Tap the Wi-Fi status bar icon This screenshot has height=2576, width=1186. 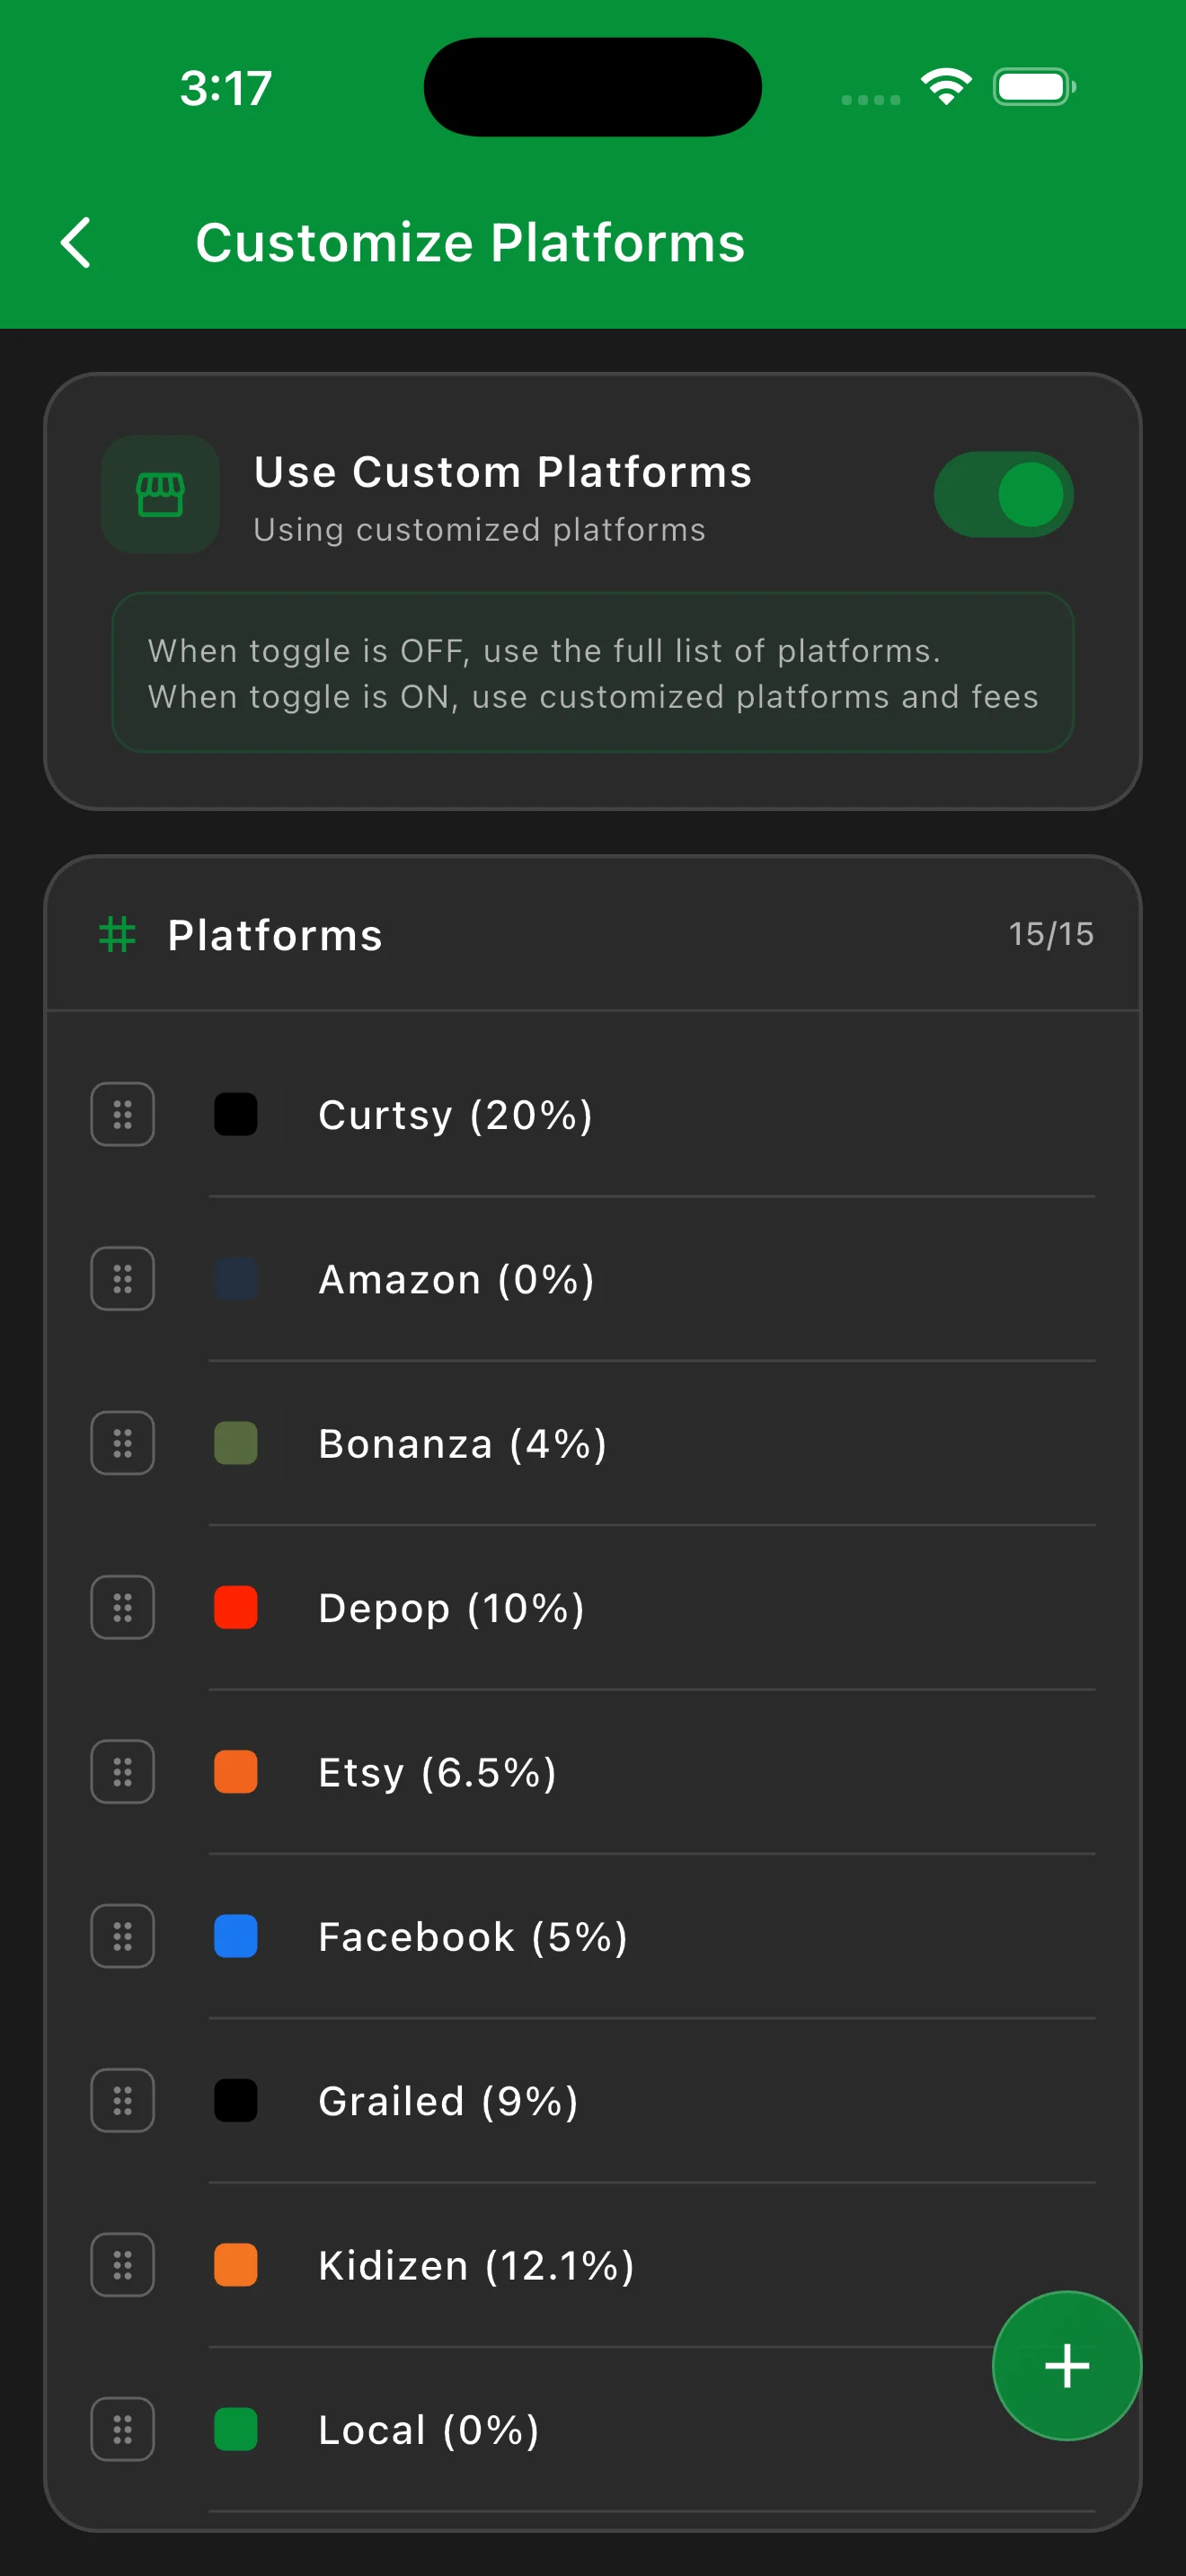pyautogui.click(x=946, y=87)
